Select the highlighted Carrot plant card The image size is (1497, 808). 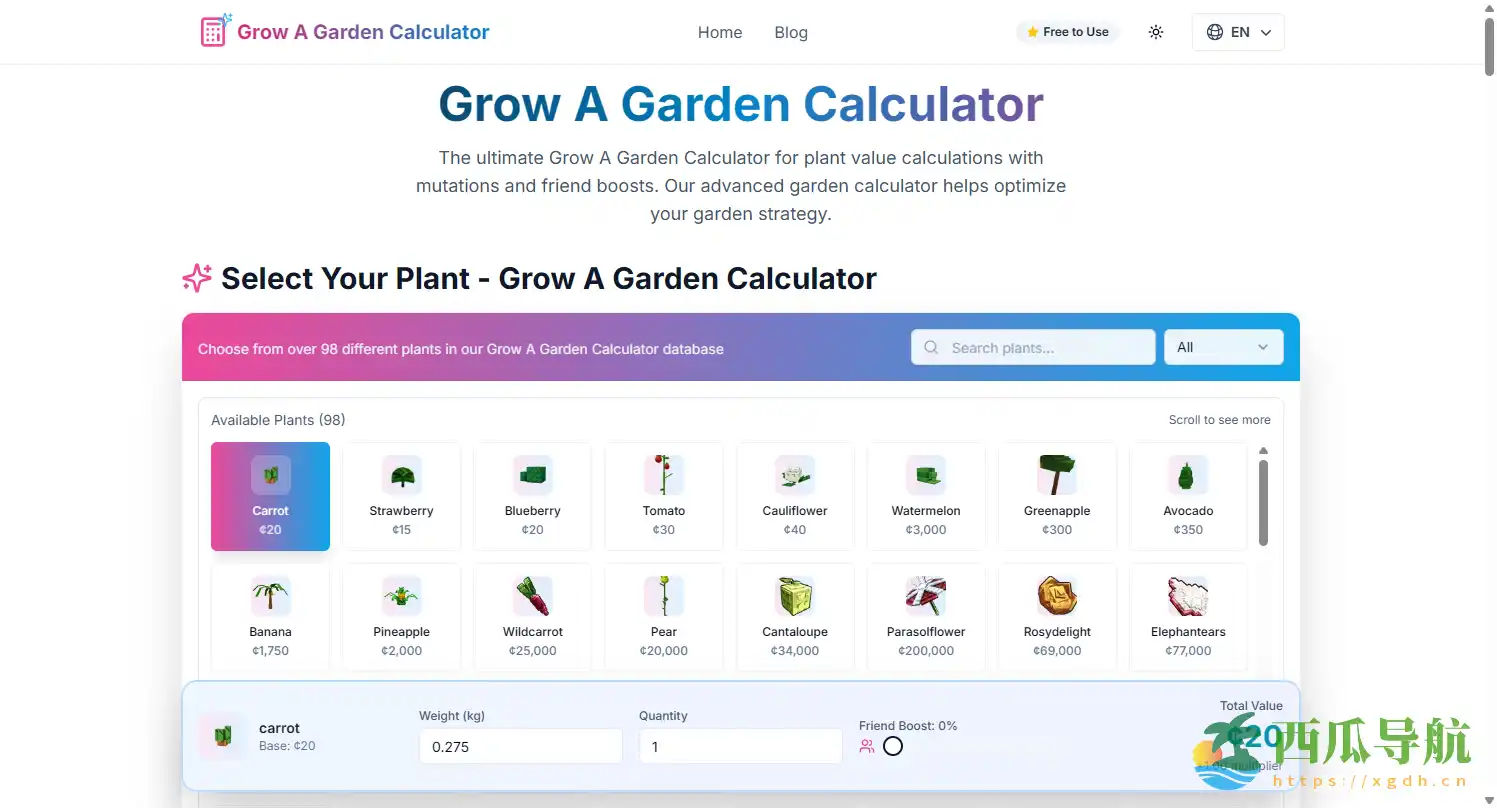(270, 496)
